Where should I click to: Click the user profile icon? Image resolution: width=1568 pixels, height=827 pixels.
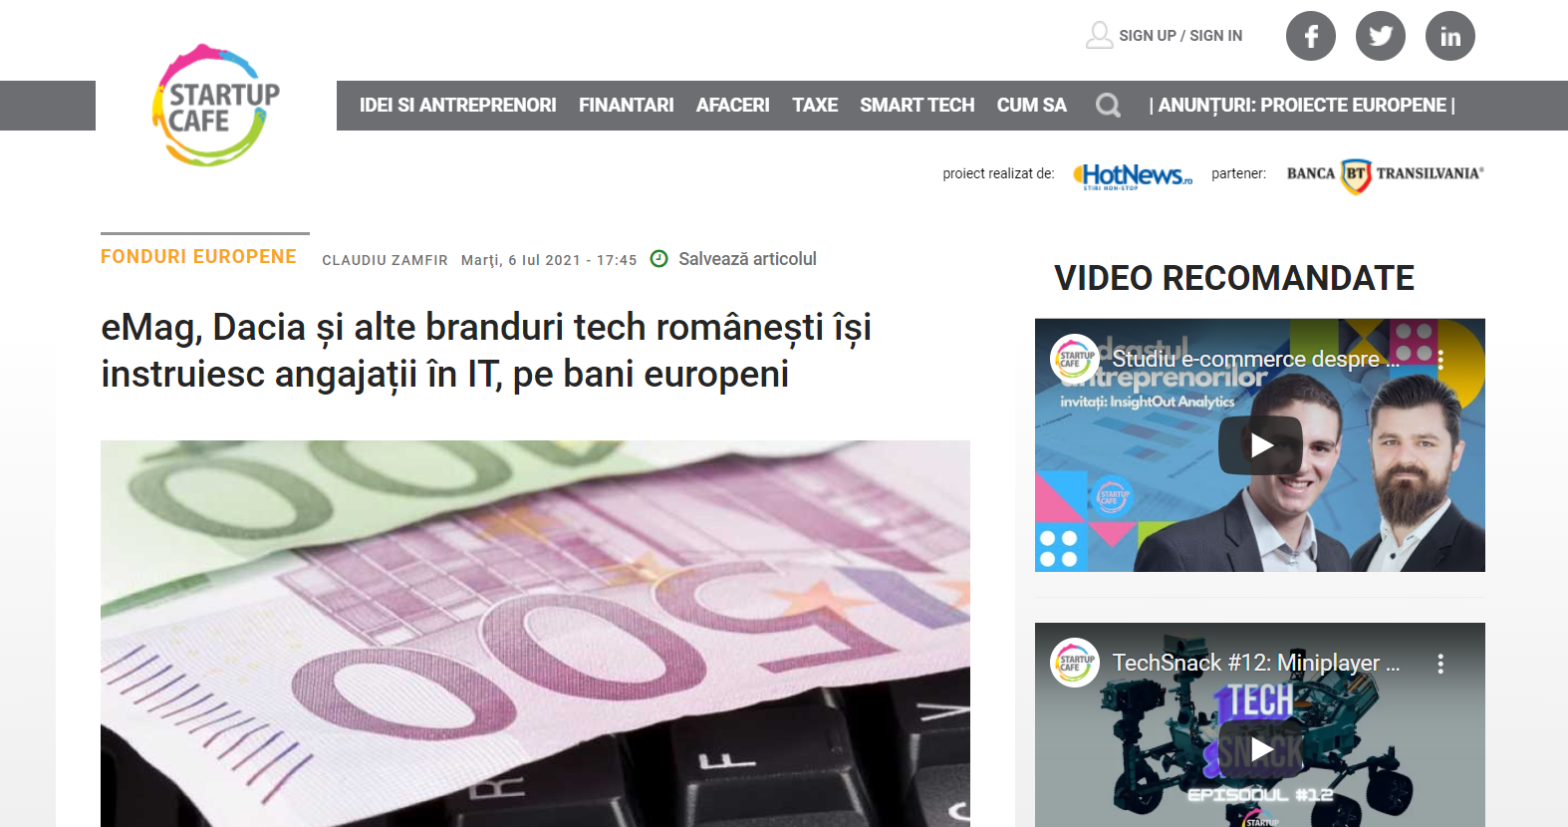1099,35
